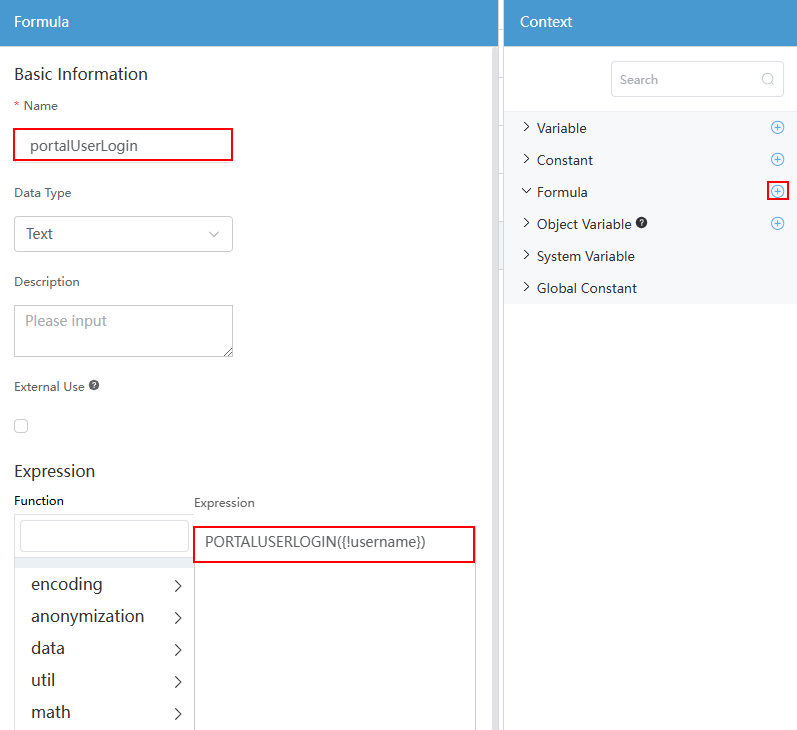The height and width of the screenshot is (730, 797).
Task: Add a new Variable with plus icon
Action: [x=777, y=127]
